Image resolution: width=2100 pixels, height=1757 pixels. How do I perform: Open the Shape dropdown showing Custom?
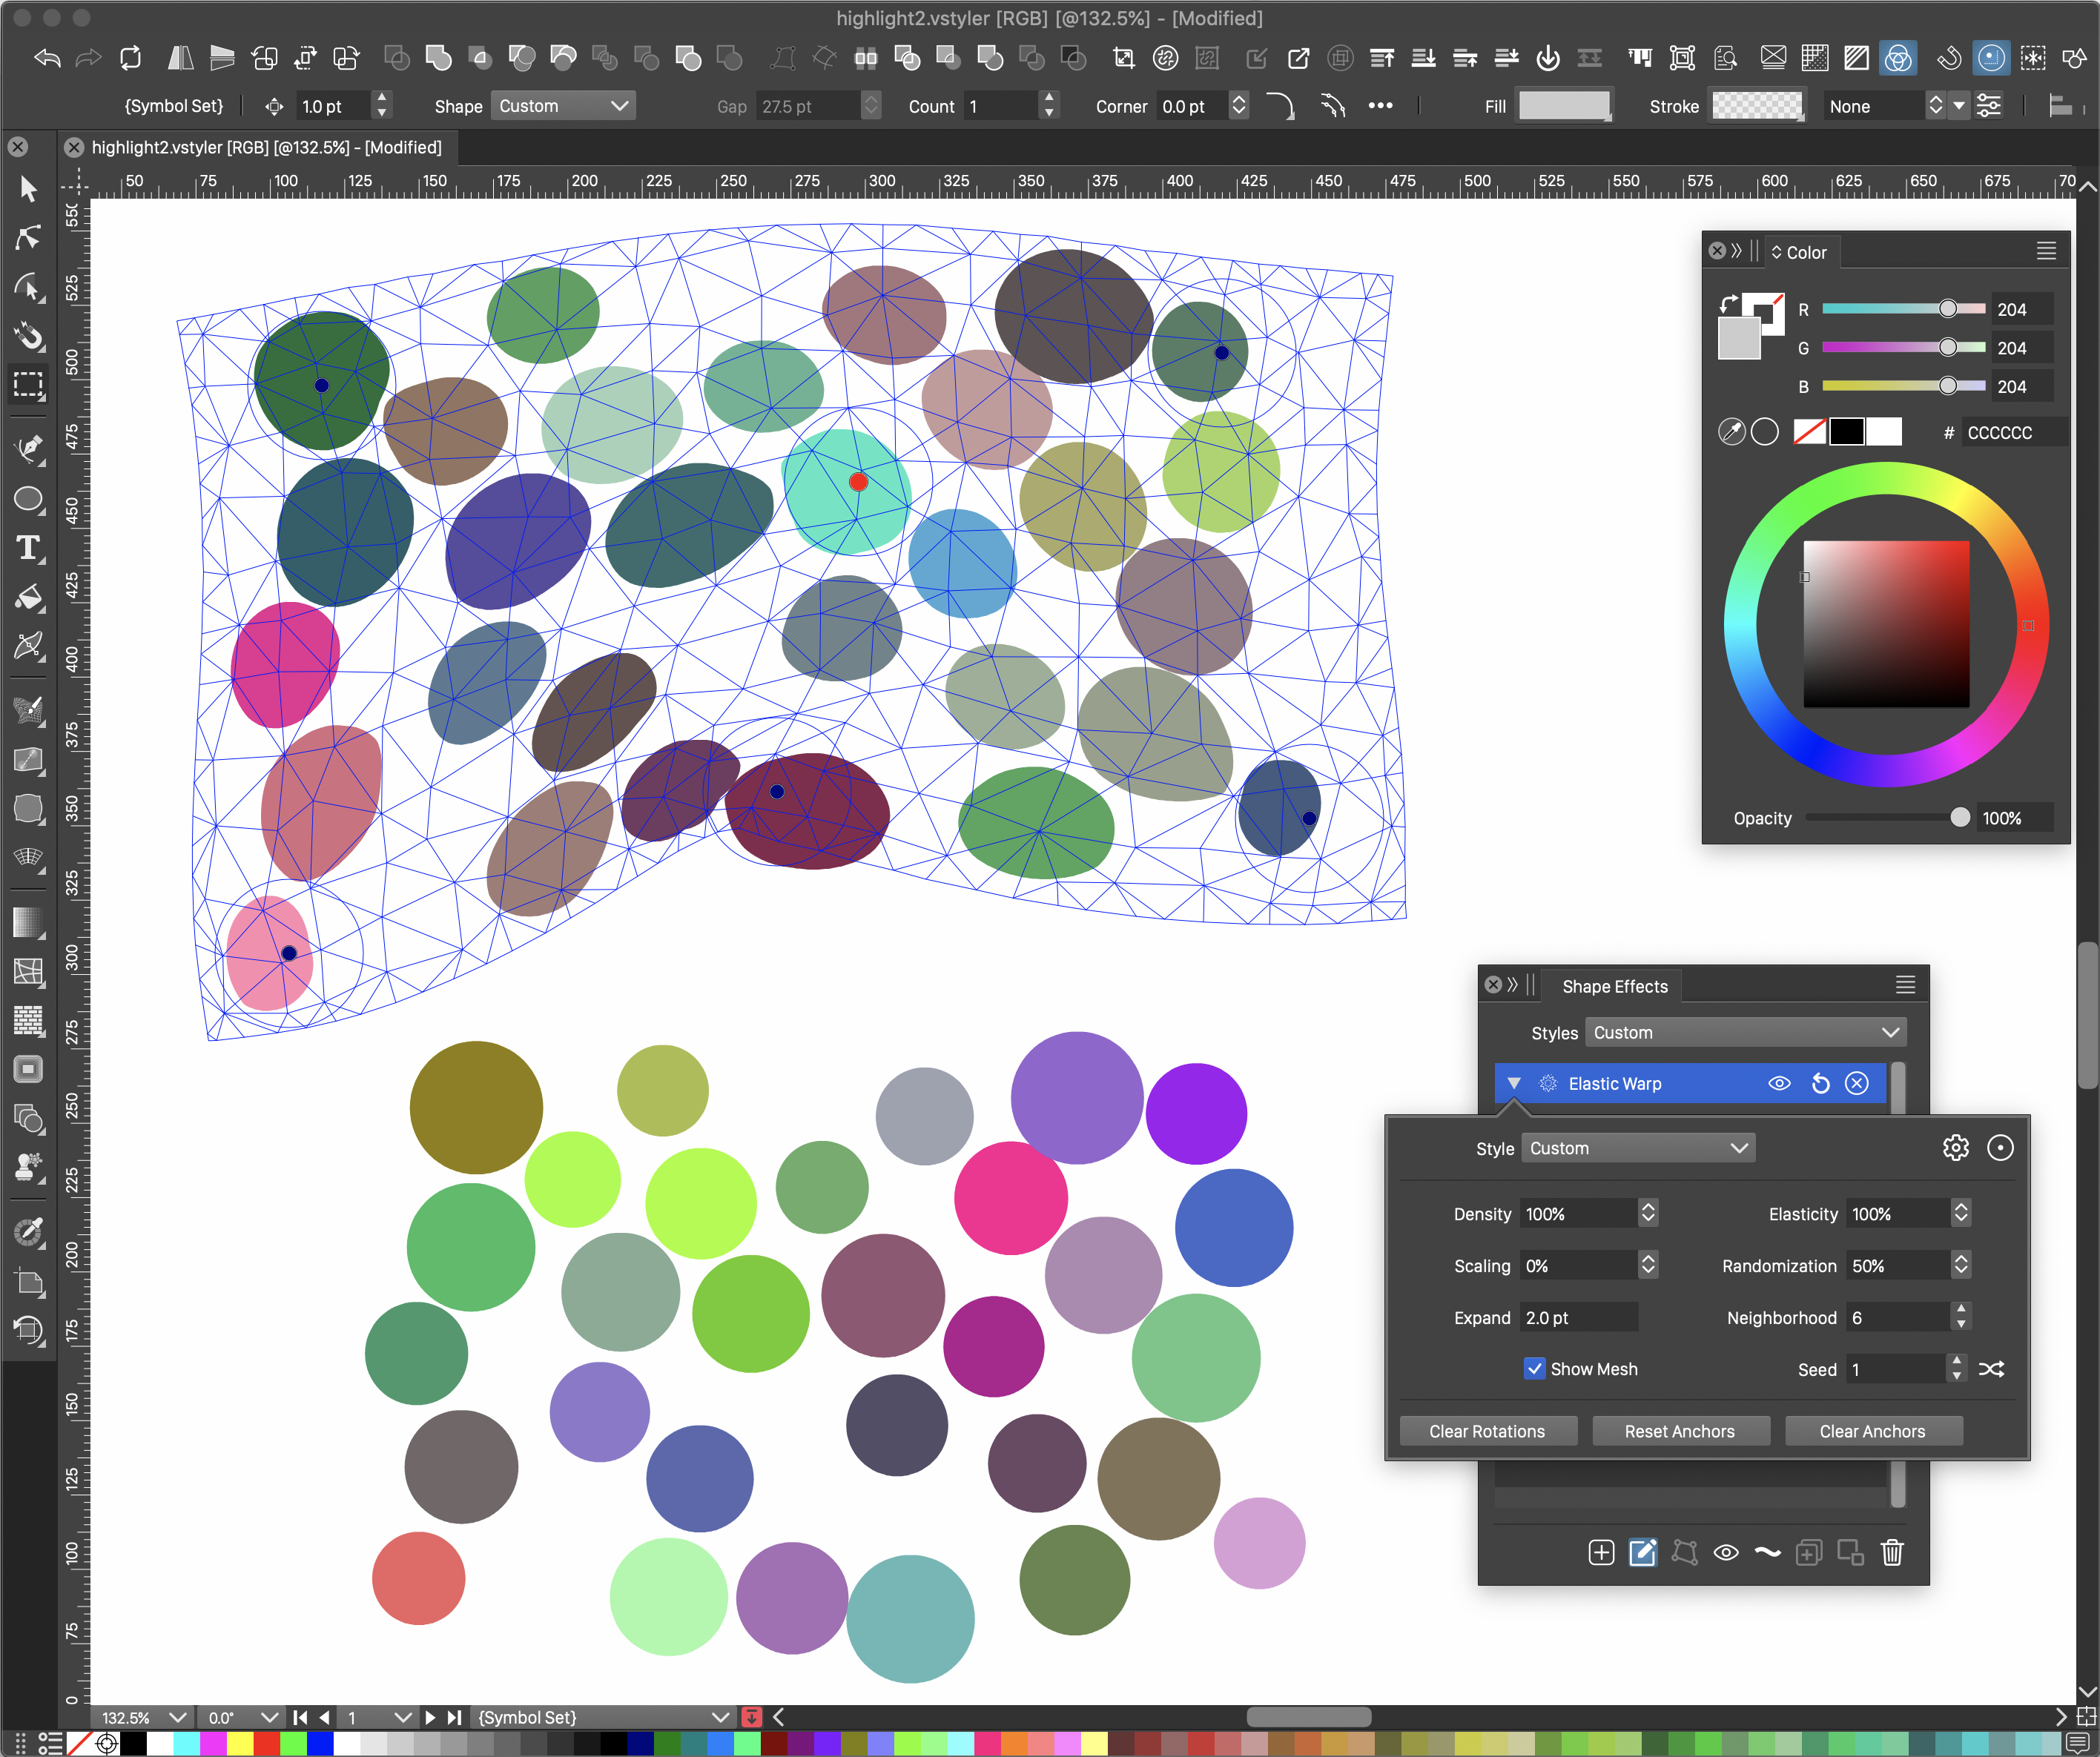tap(563, 106)
